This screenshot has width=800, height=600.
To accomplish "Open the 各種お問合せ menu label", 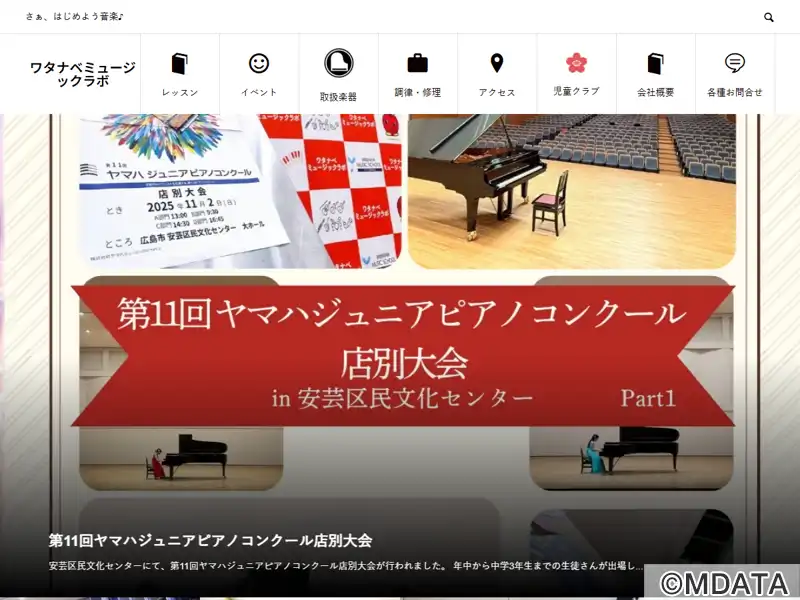I will click(x=735, y=92).
